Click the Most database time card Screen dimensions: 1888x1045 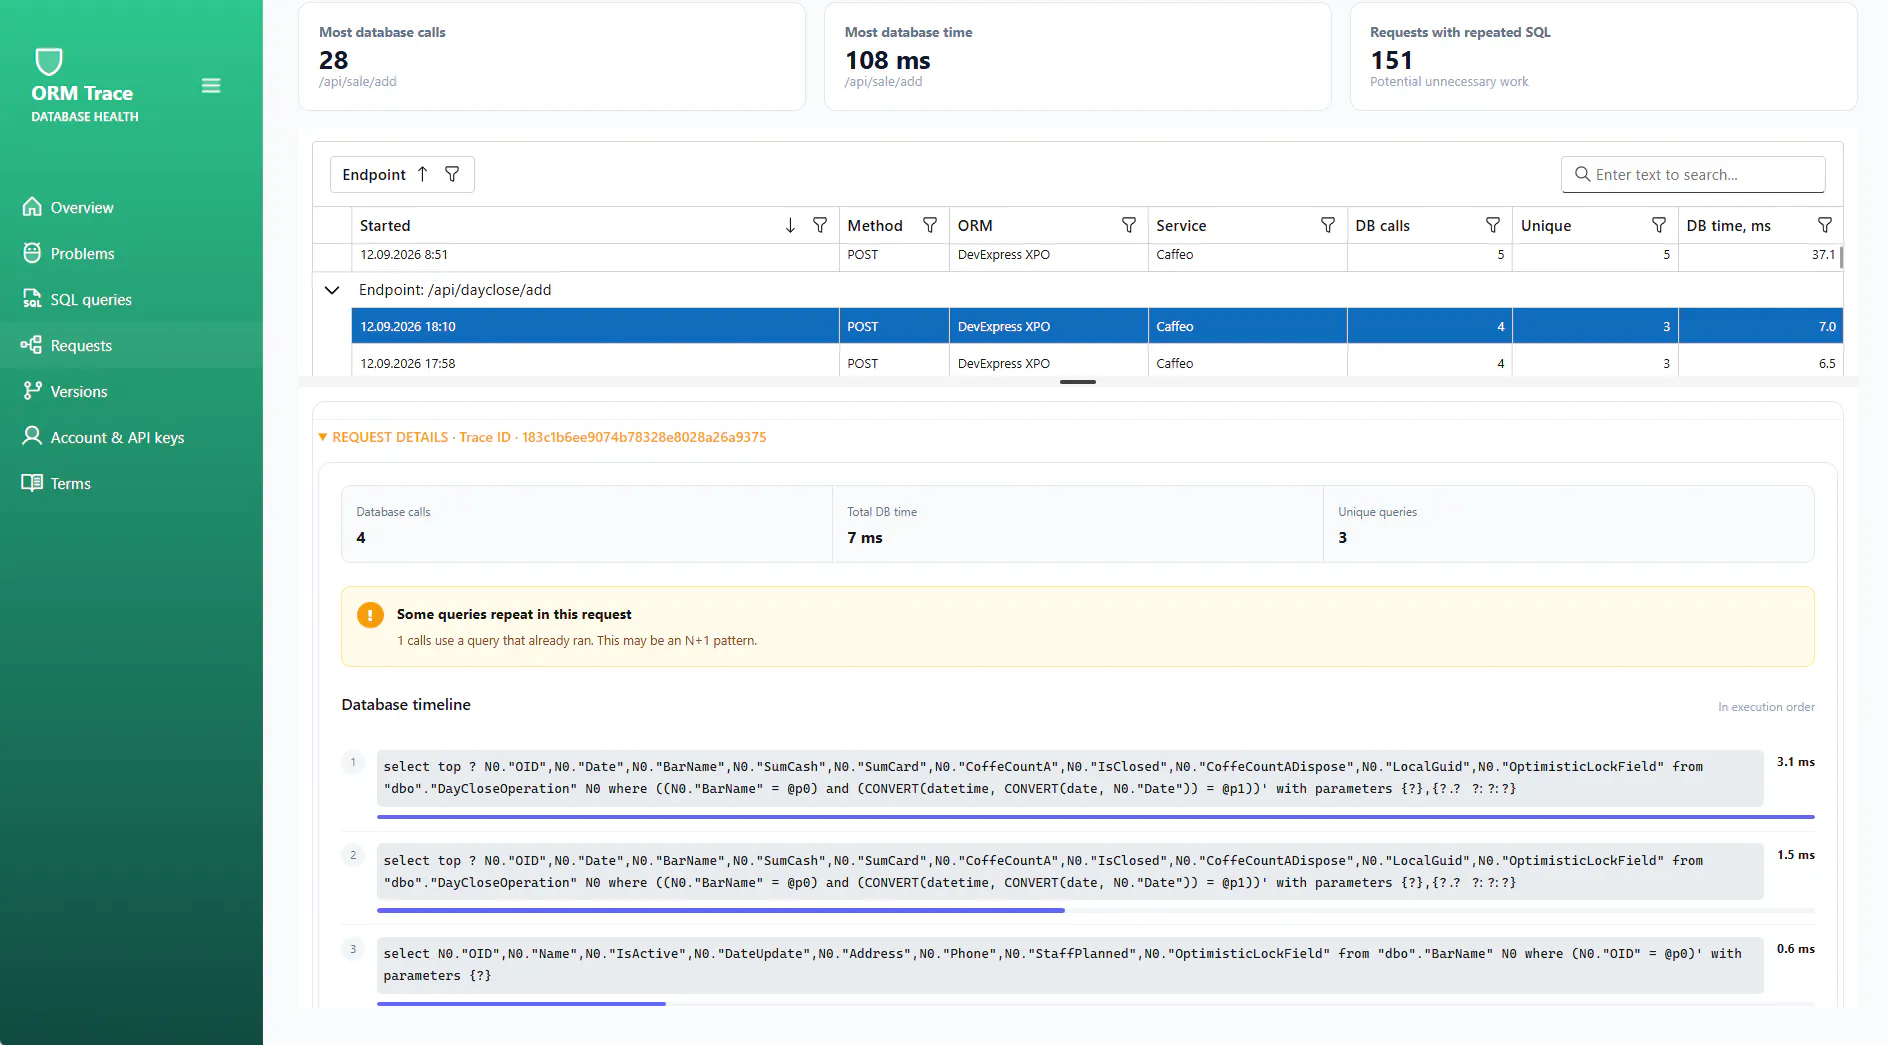(x=1077, y=57)
